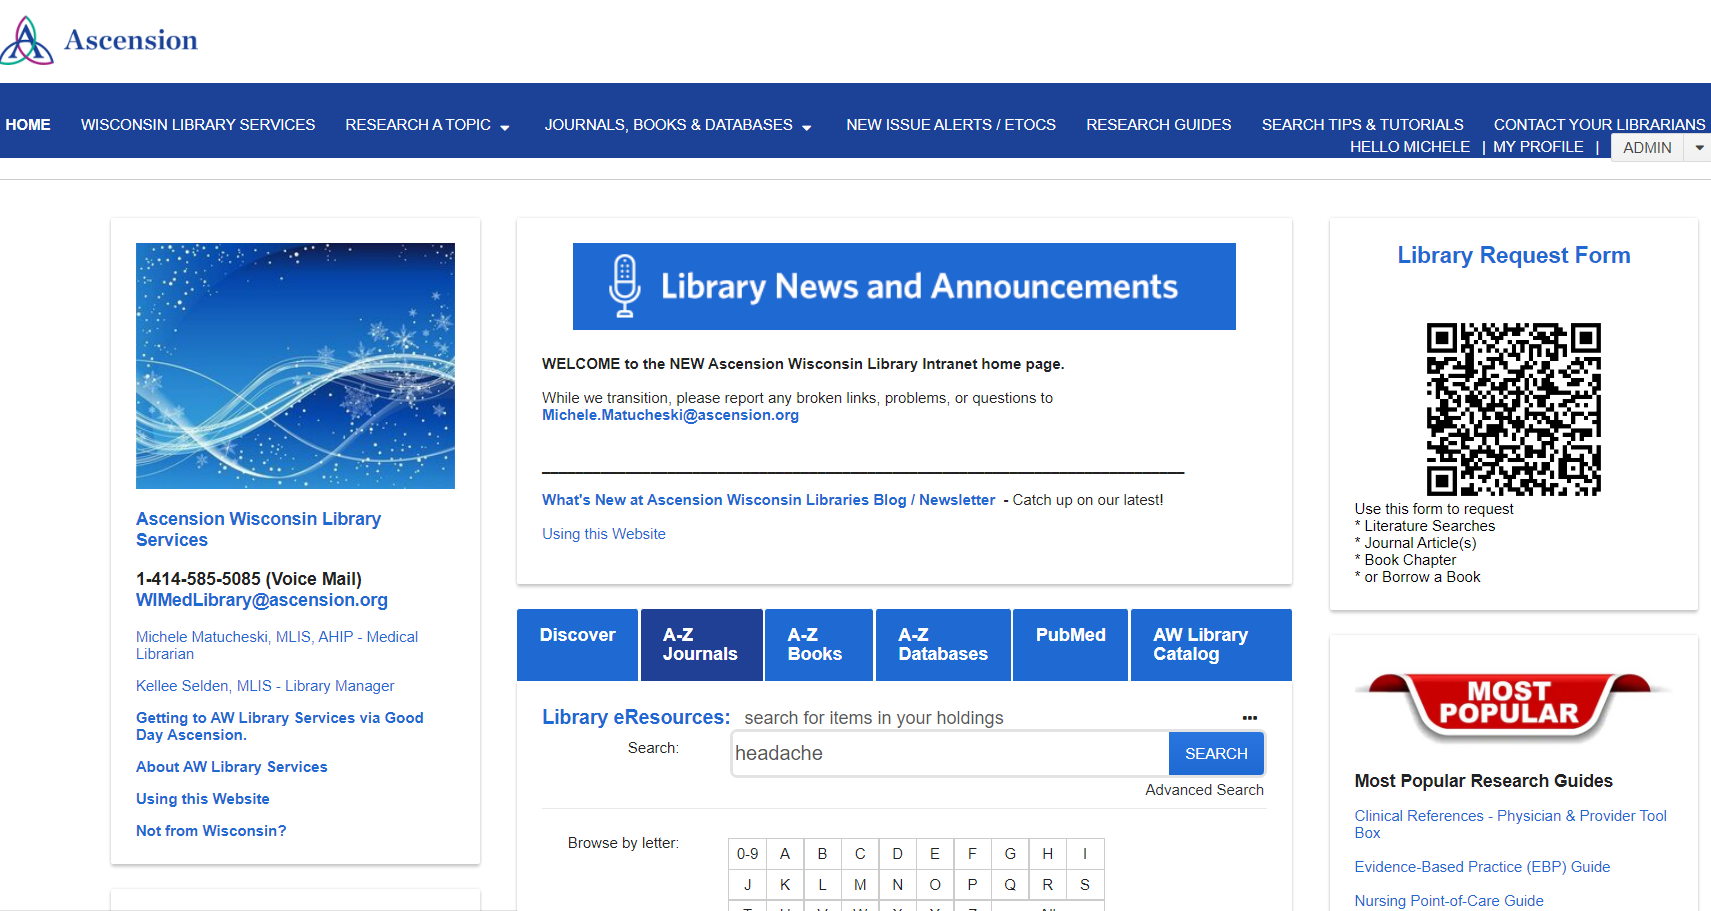1711x911 pixels.
Task: Open Nursing Point-of-Care Guide link
Action: [x=1449, y=901]
